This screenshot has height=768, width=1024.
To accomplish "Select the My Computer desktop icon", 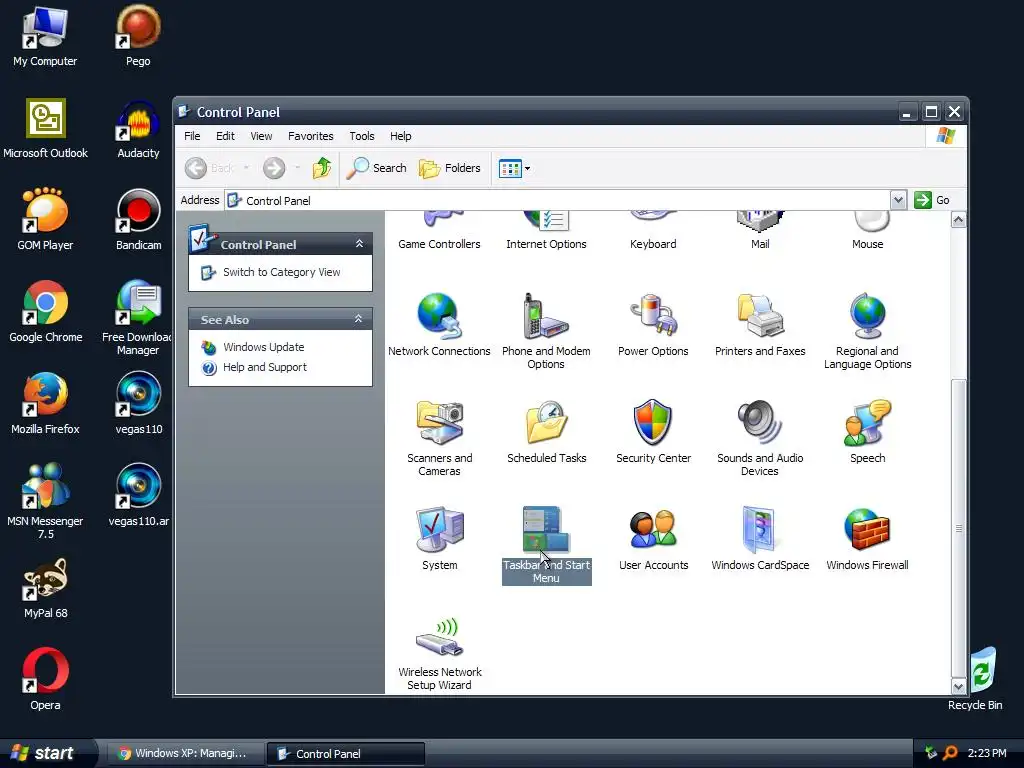I will (x=45, y=36).
